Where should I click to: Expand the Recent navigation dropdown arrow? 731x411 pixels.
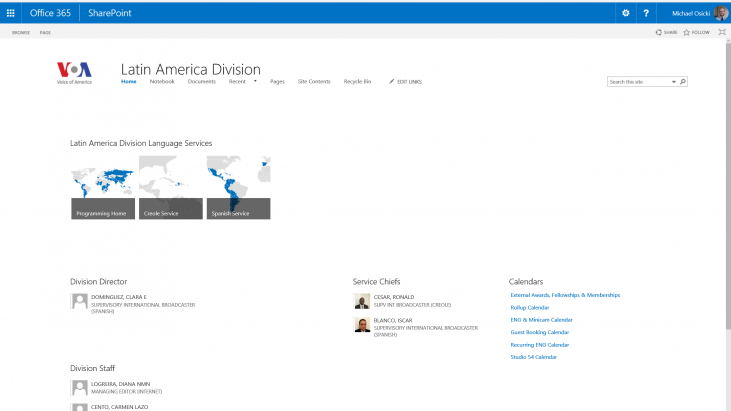click(255, 81)
